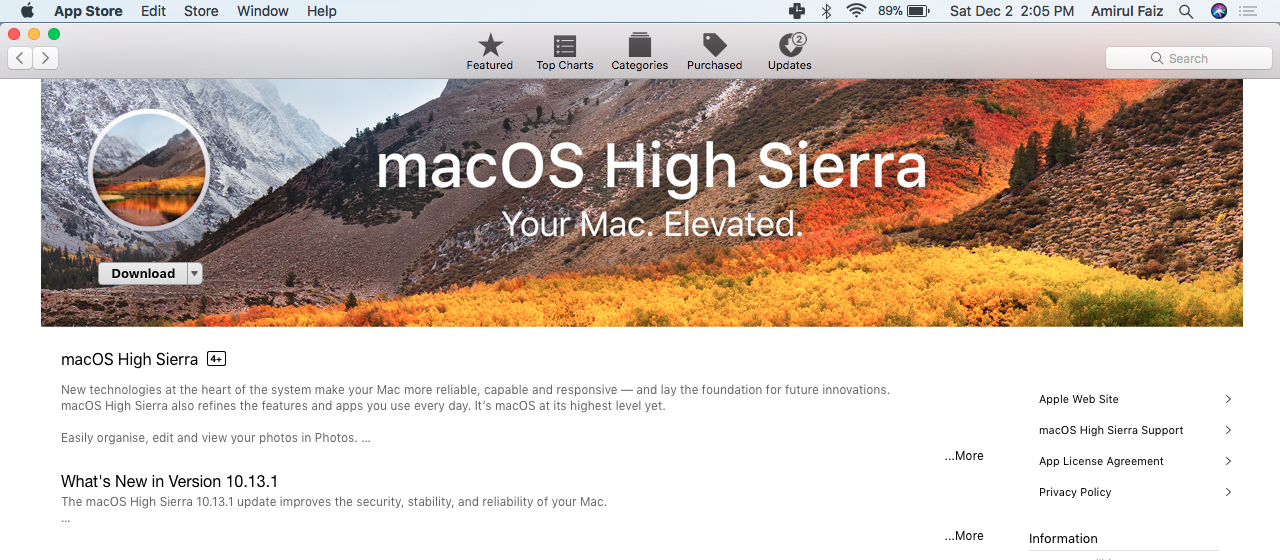Open the Apple menu

pos(27,11)
